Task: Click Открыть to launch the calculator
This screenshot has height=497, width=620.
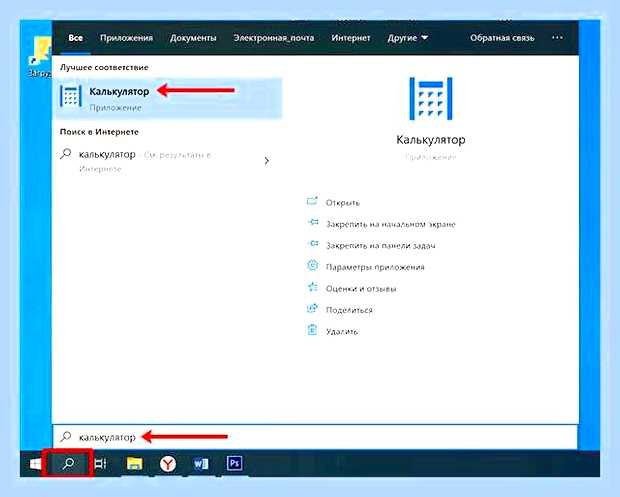Action: click(342, 203)
